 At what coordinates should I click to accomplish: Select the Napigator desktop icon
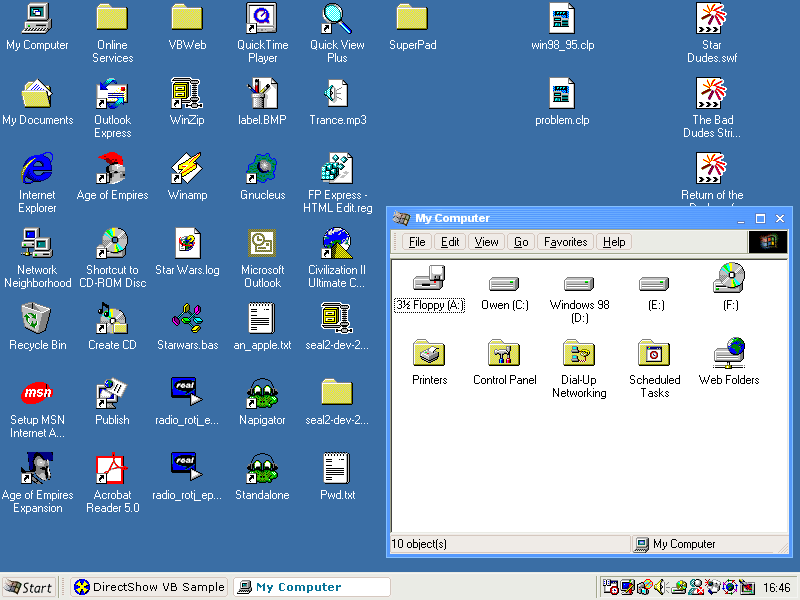(262, 395)
